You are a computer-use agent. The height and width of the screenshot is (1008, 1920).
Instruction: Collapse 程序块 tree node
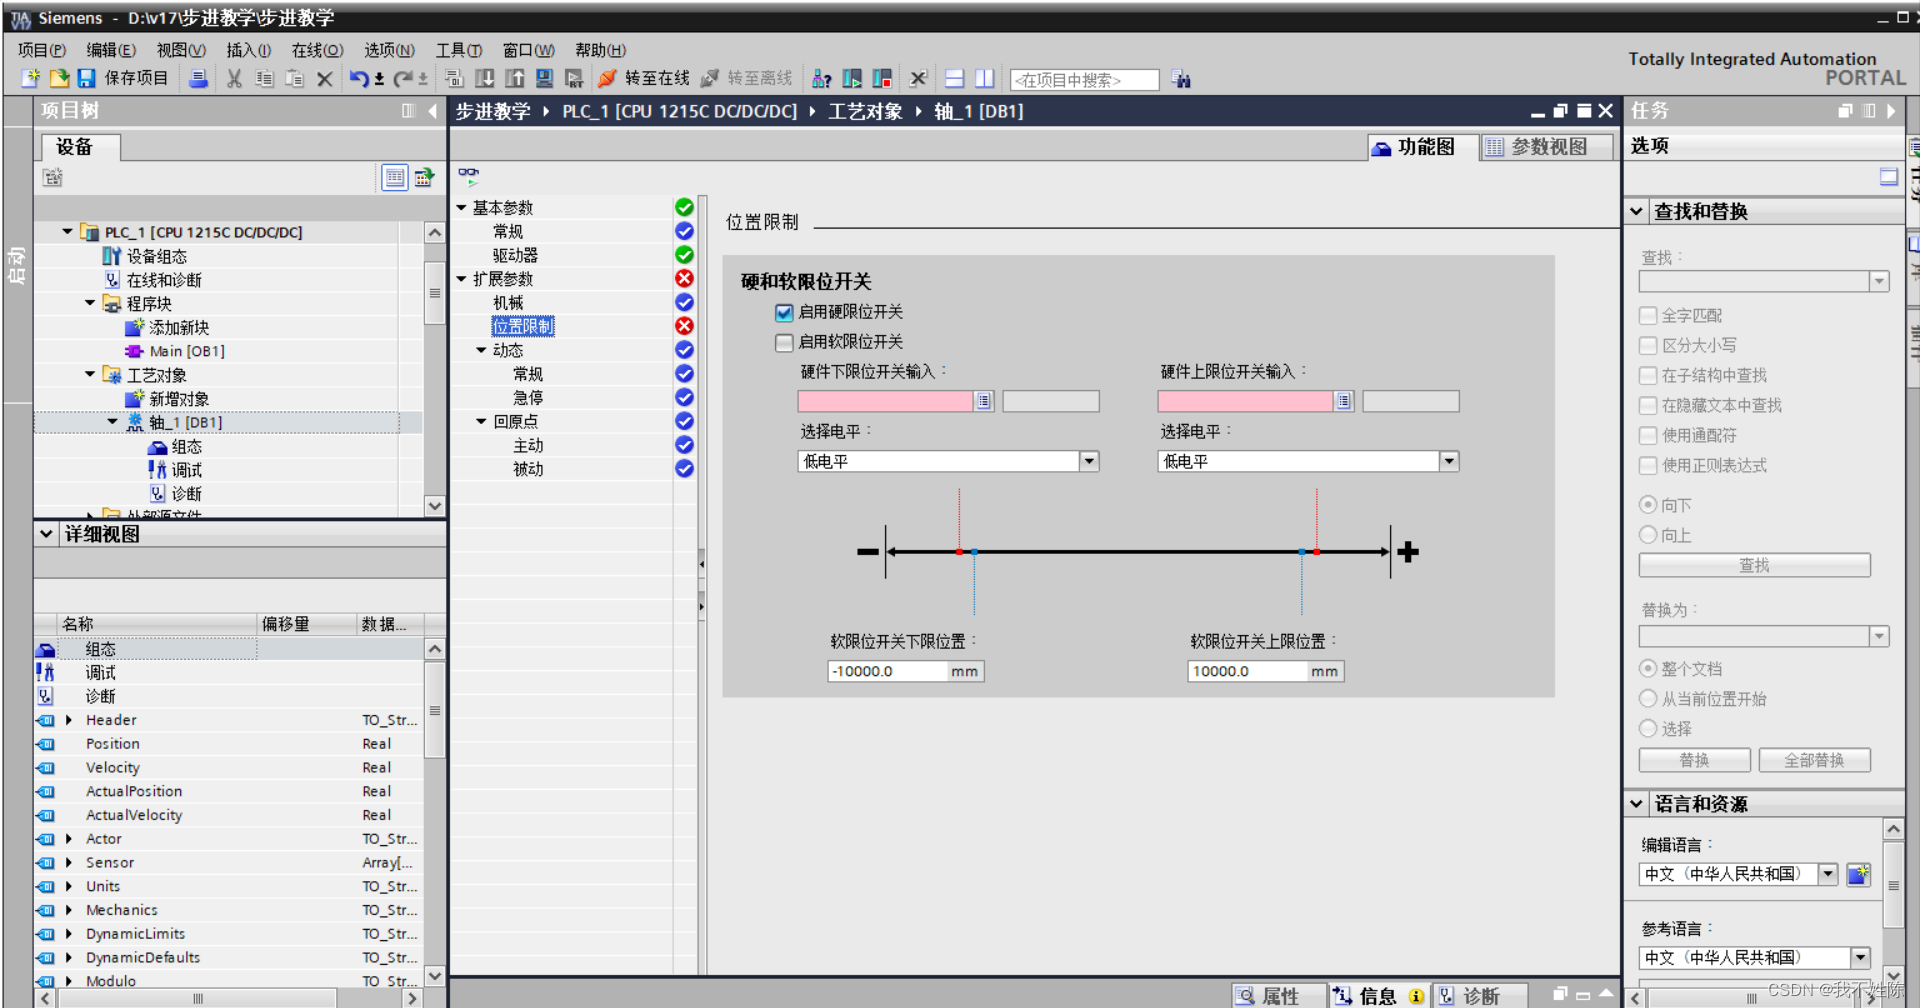coord(90,303)
